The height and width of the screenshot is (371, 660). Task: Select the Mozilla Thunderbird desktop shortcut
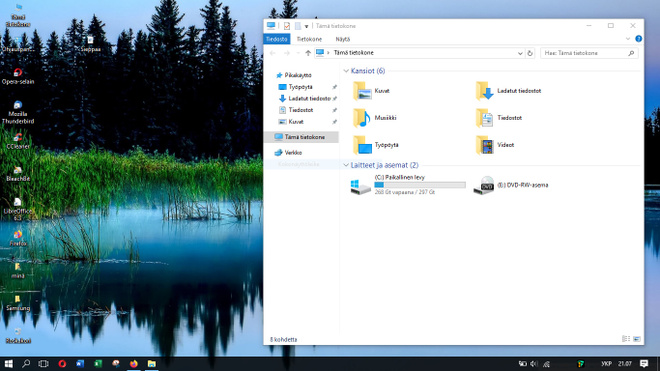(x=18, y=112)
